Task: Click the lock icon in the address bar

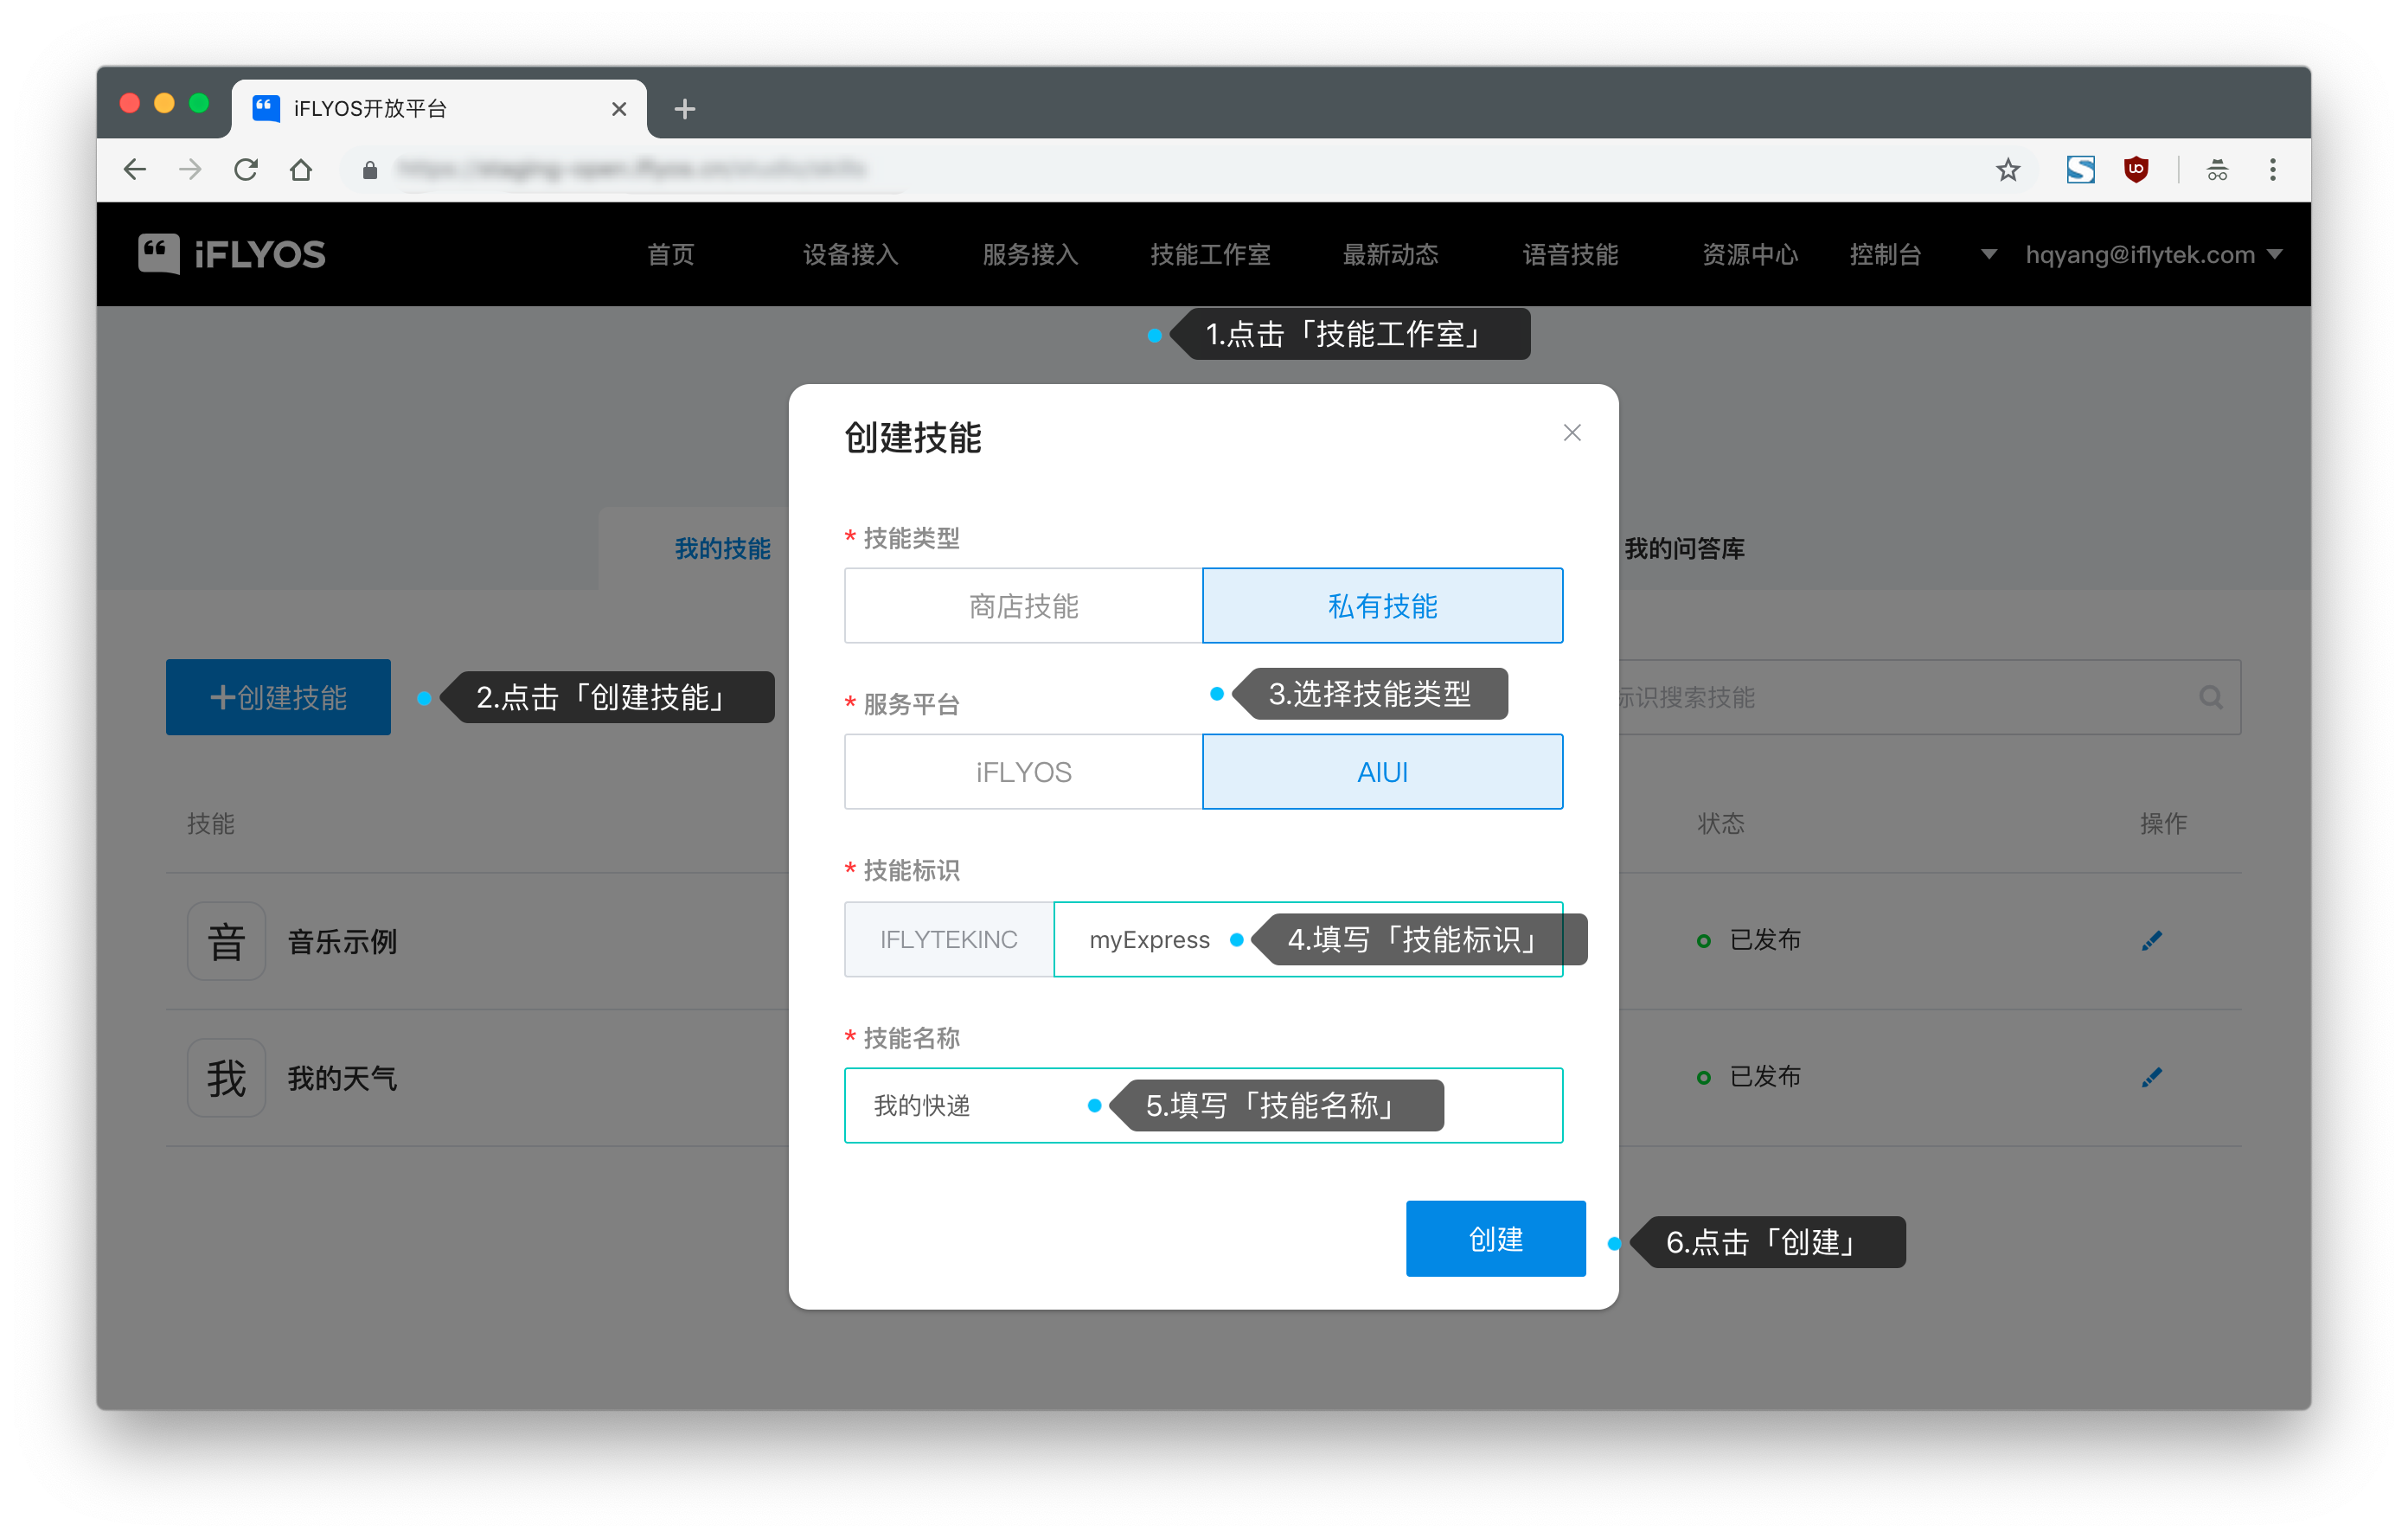Action: [370, 170]
